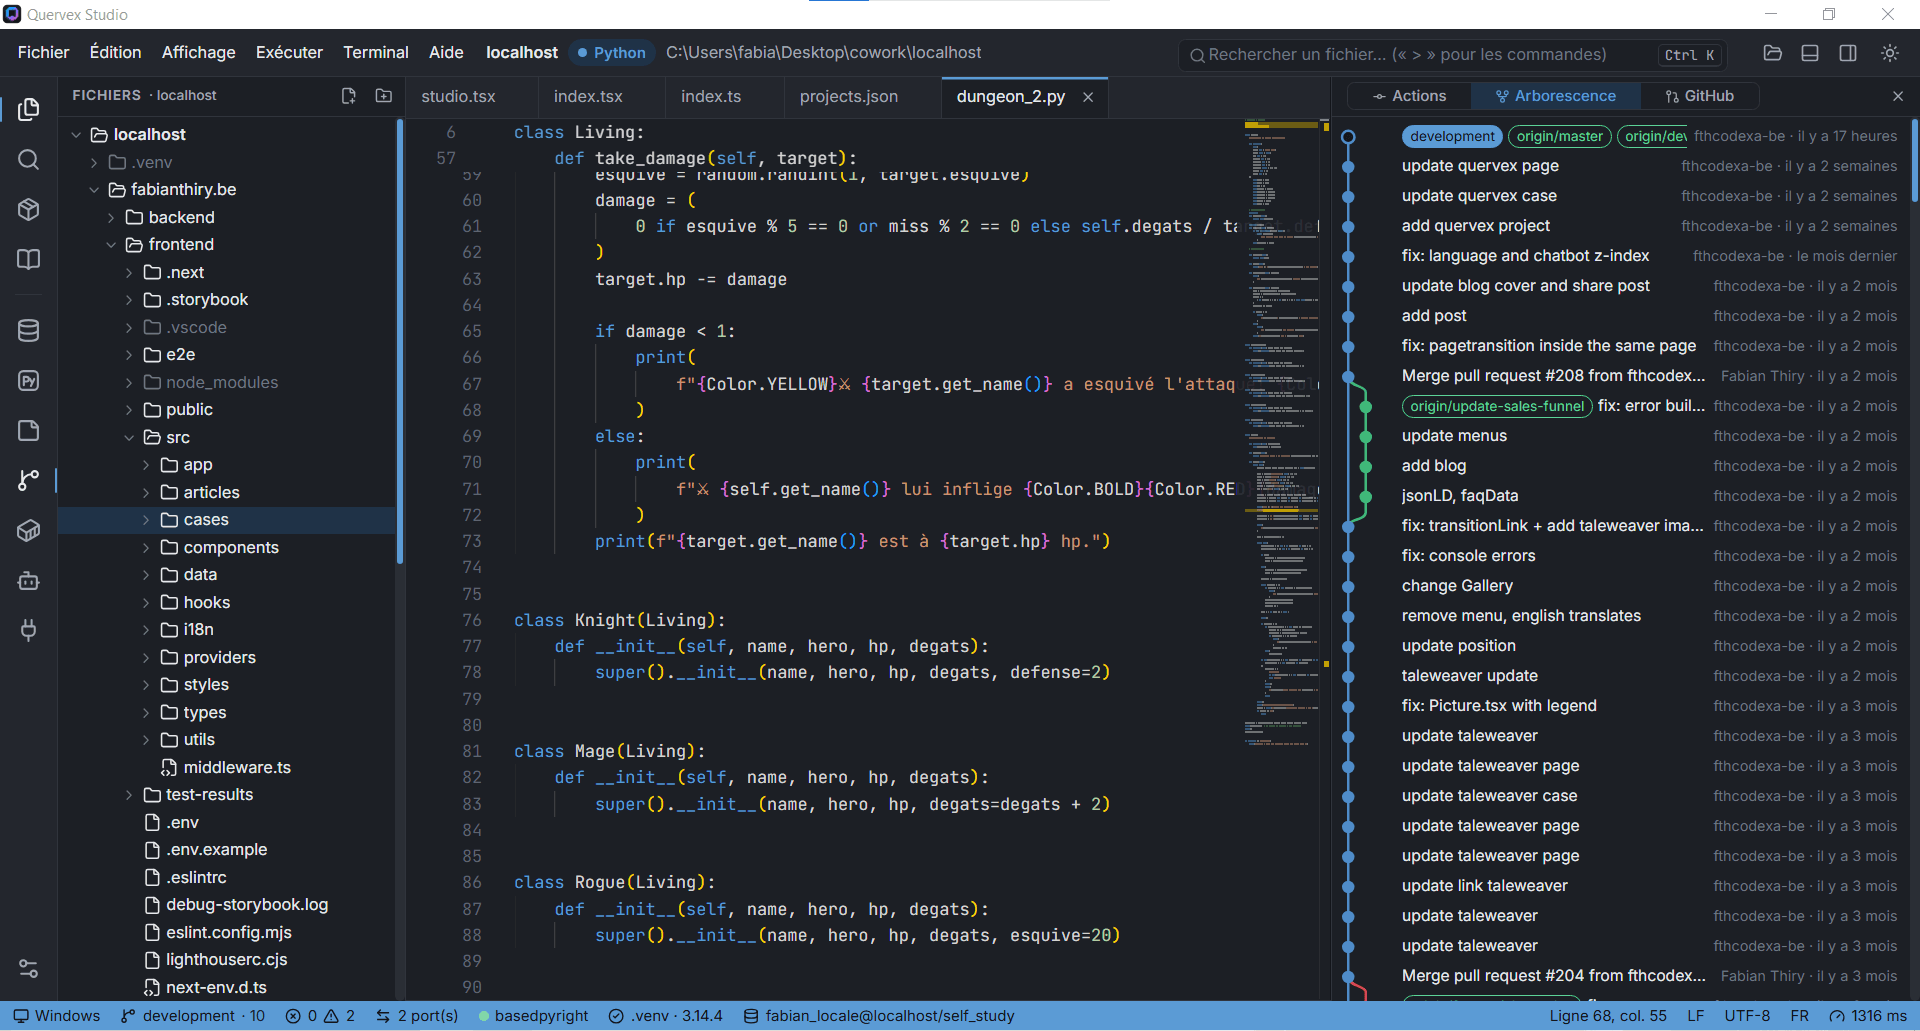Switch to the GitHub tab
Screen dimensions: 1920x1031
[1700, 96]
